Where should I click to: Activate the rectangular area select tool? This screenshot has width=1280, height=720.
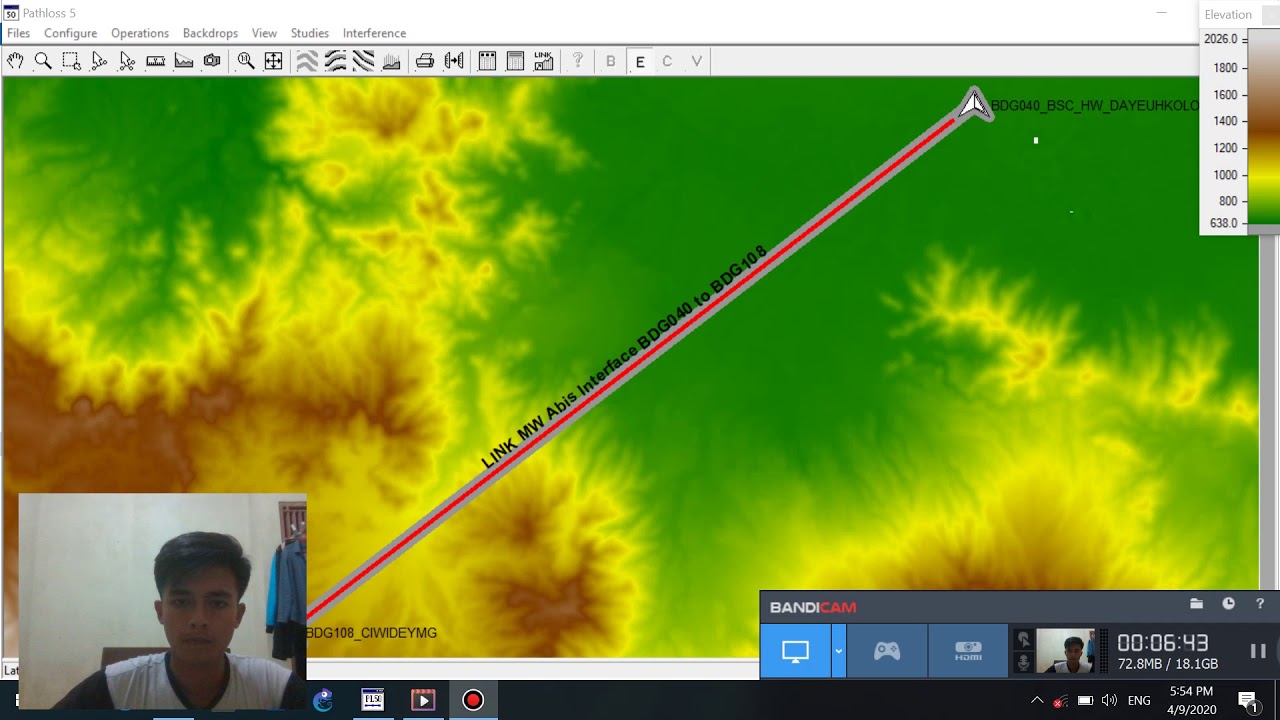pyautogui.click(x=71, y=61)
